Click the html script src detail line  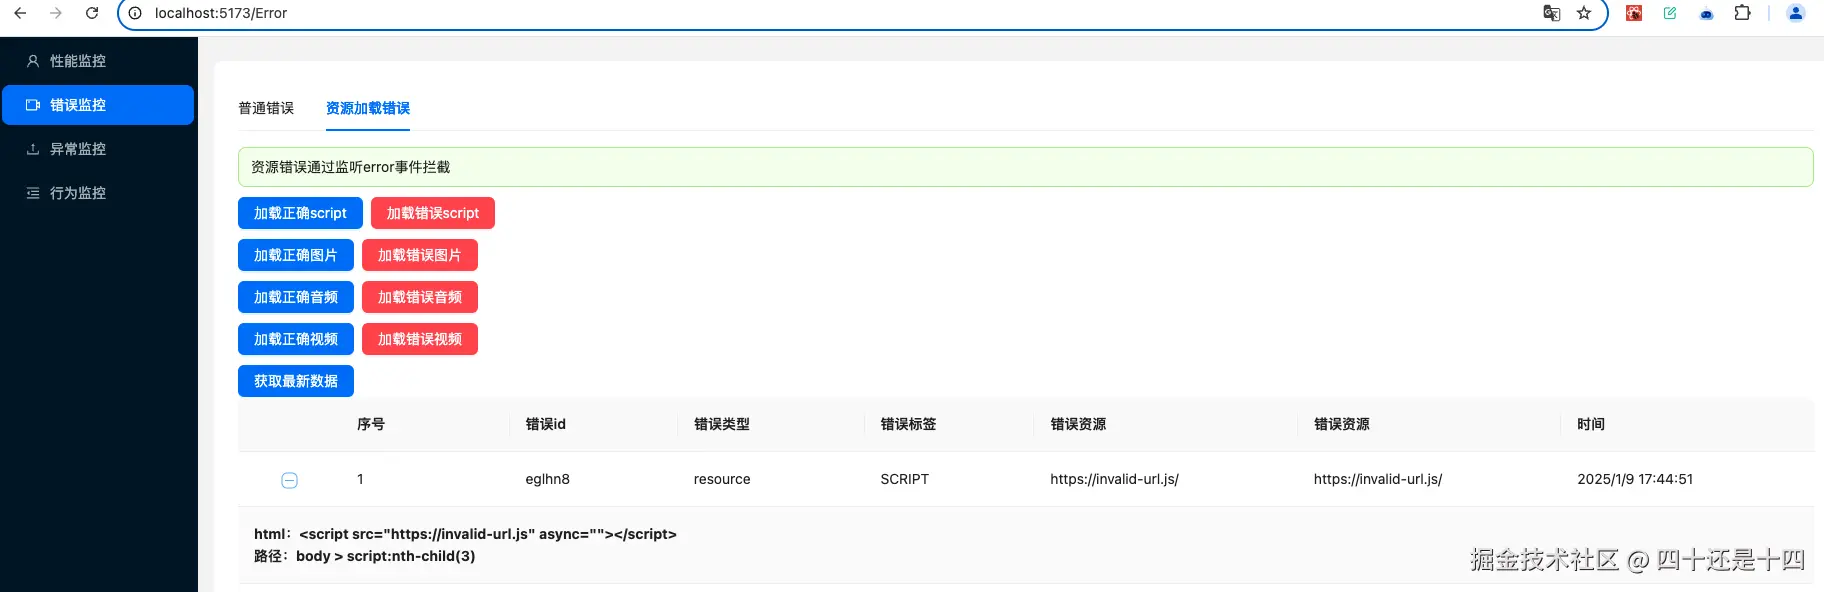465,534
